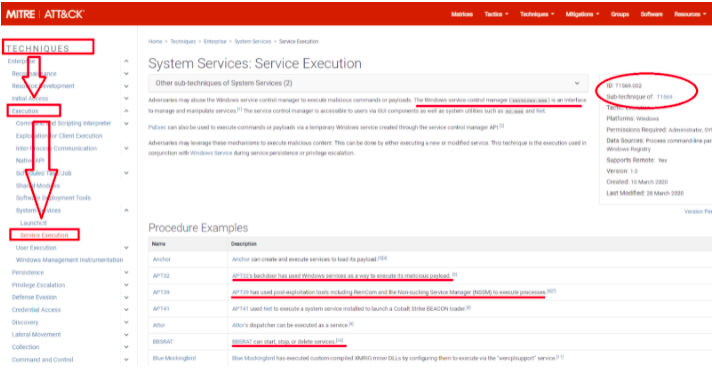Select User Execution in the sidebar
712x376 pixels.
tap(36, 247)
